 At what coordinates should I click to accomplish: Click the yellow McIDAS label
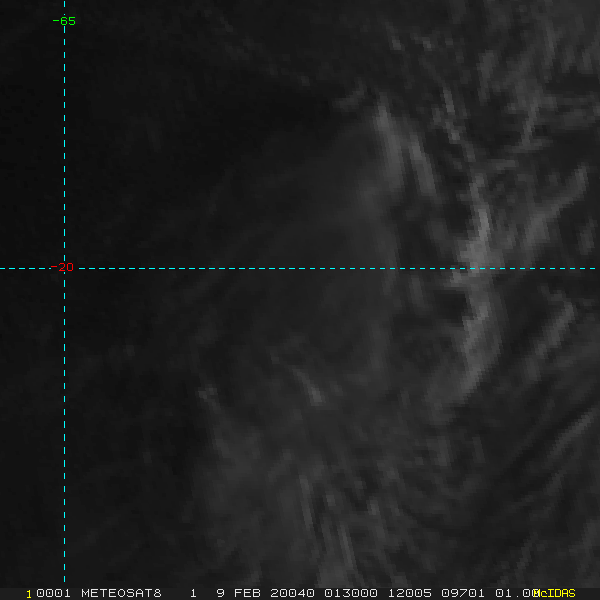point(554,593)
